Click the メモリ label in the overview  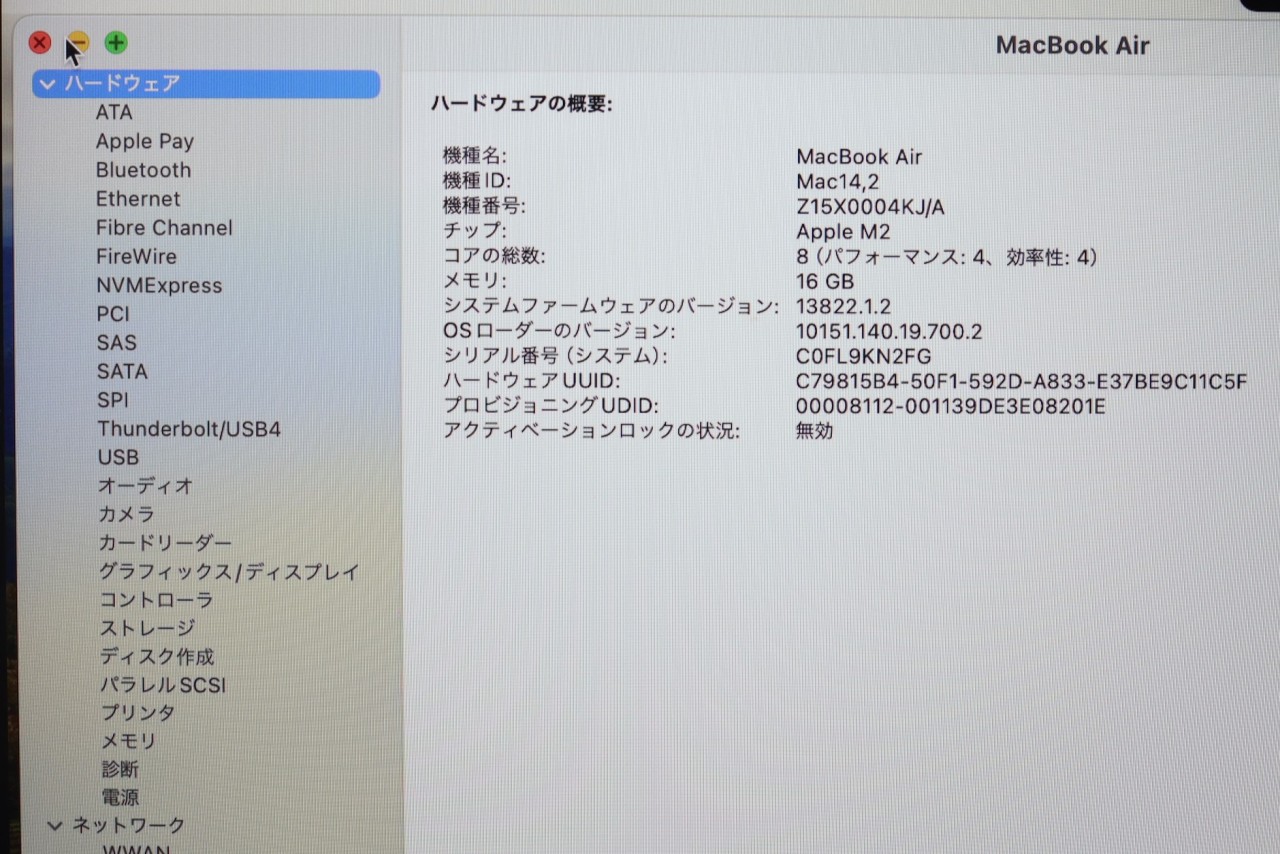475,282
